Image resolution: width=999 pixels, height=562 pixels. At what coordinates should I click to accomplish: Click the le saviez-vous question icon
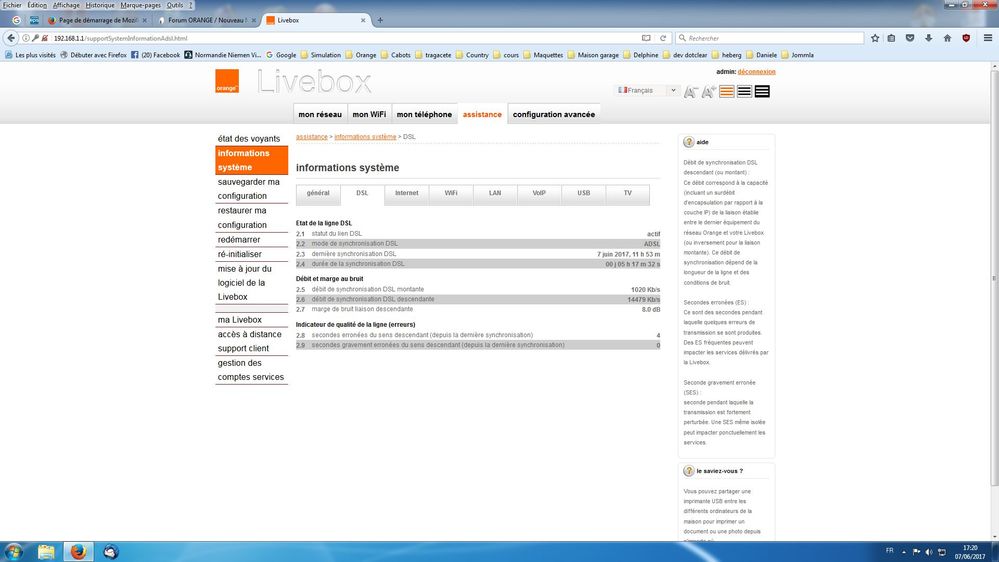tap(689, 471)
